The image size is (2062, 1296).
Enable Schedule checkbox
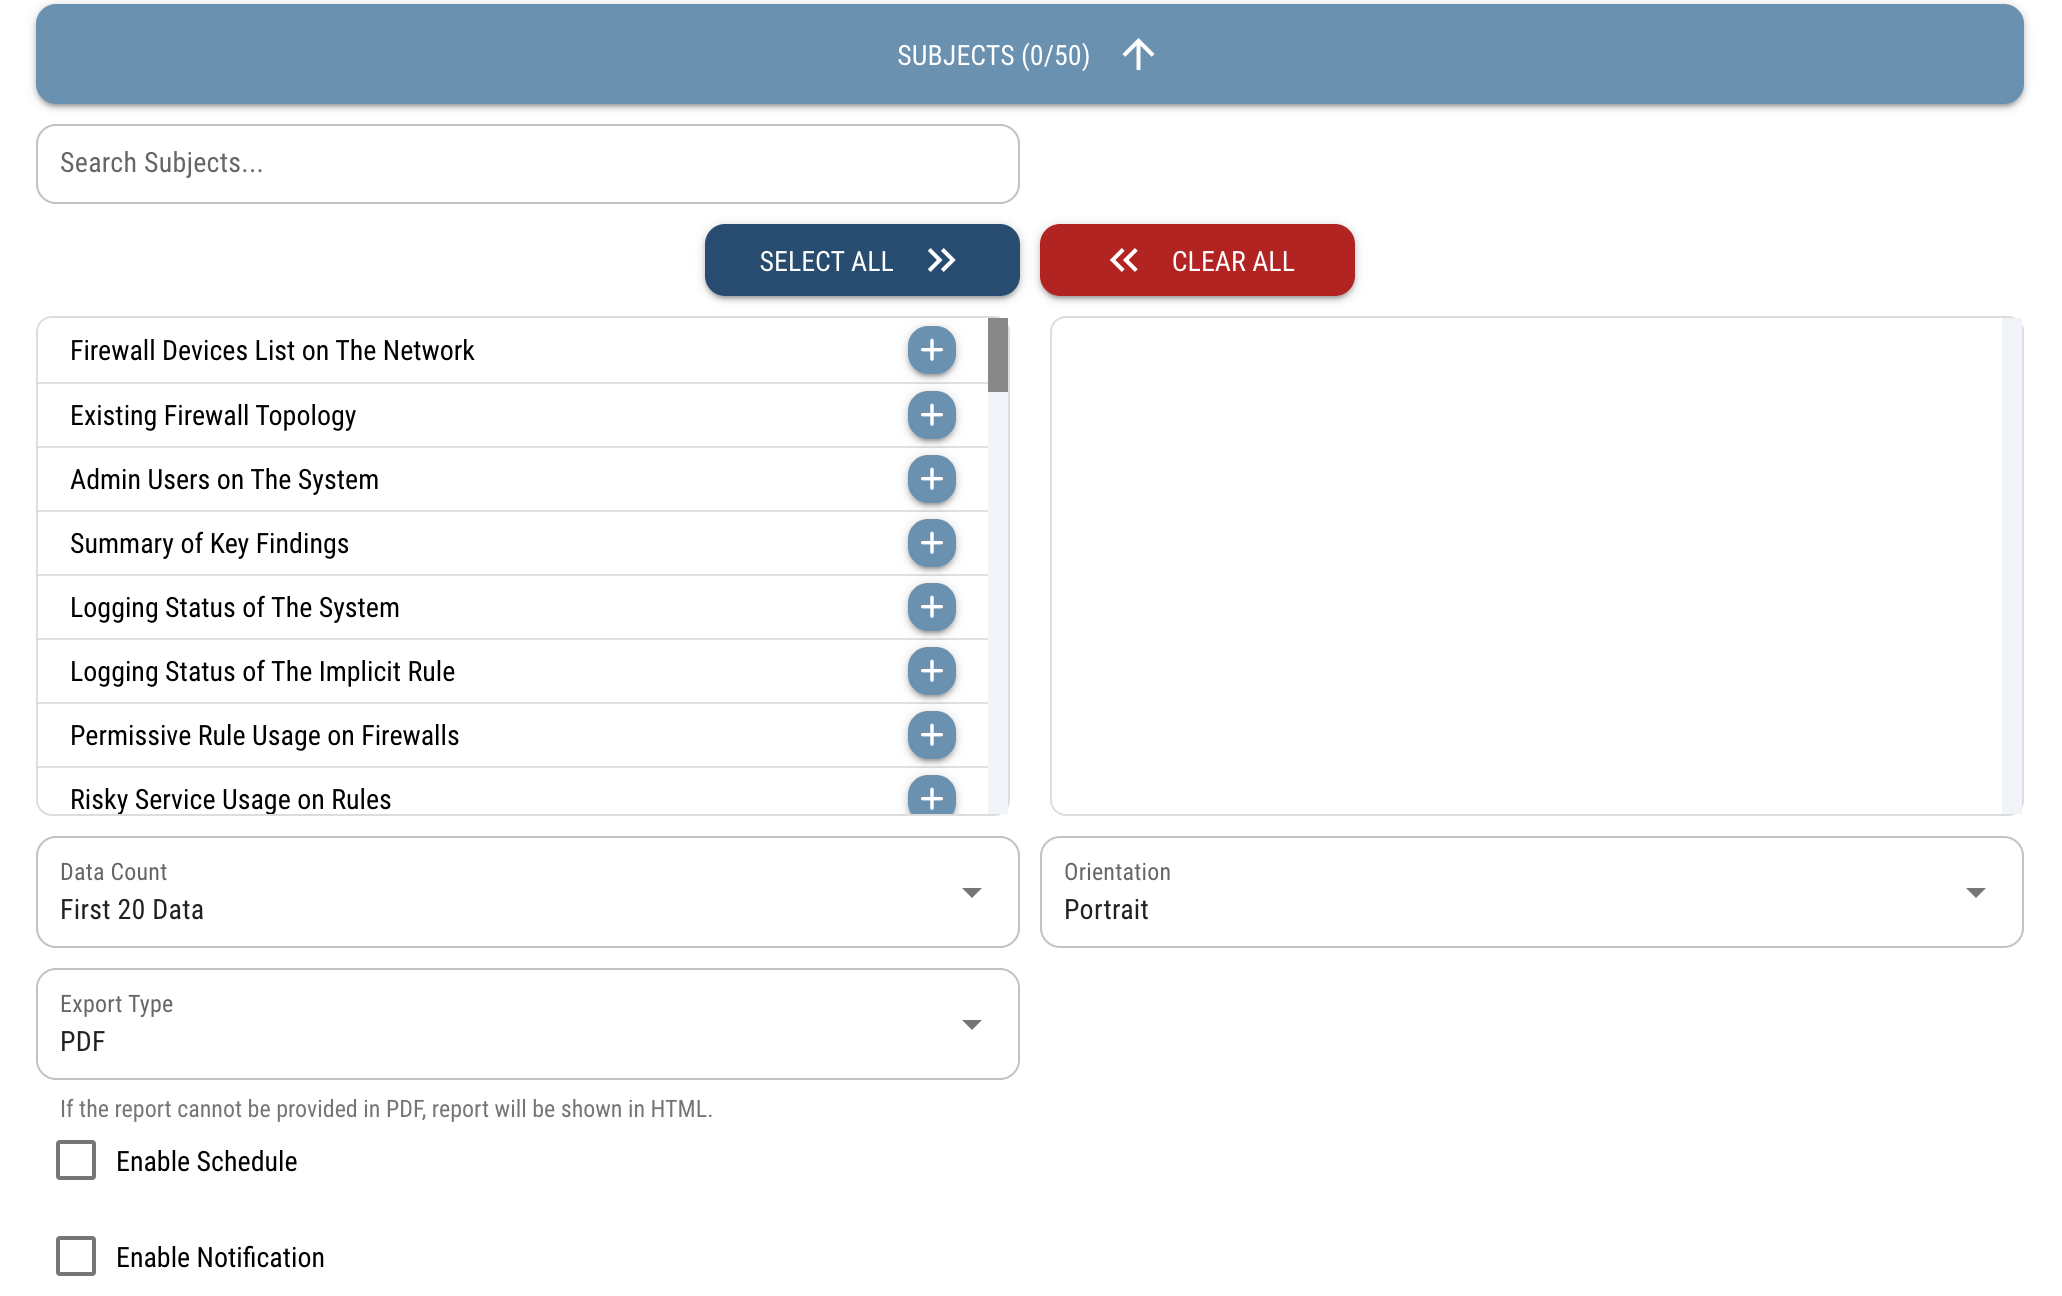(76, 1160)
